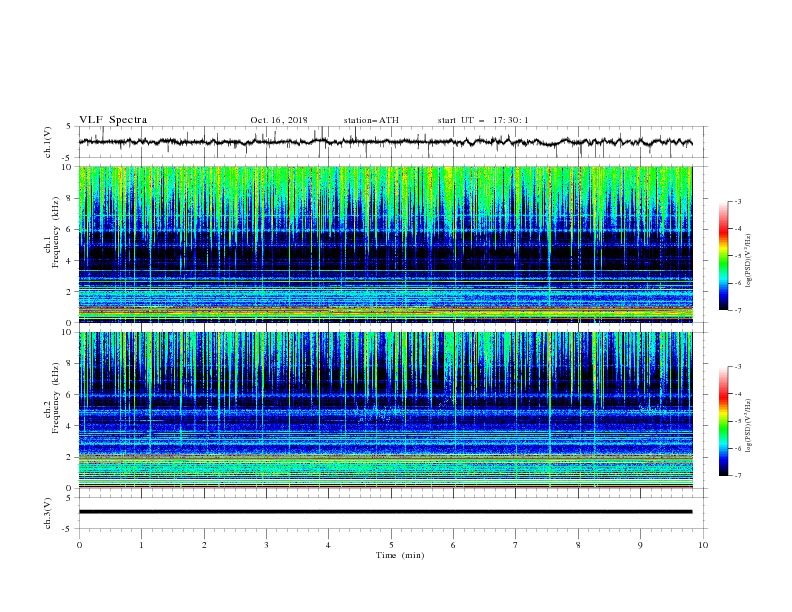Click the "Time (min)" axis label
The height and width of the screenshot is (612, 792).
(400, 555)
